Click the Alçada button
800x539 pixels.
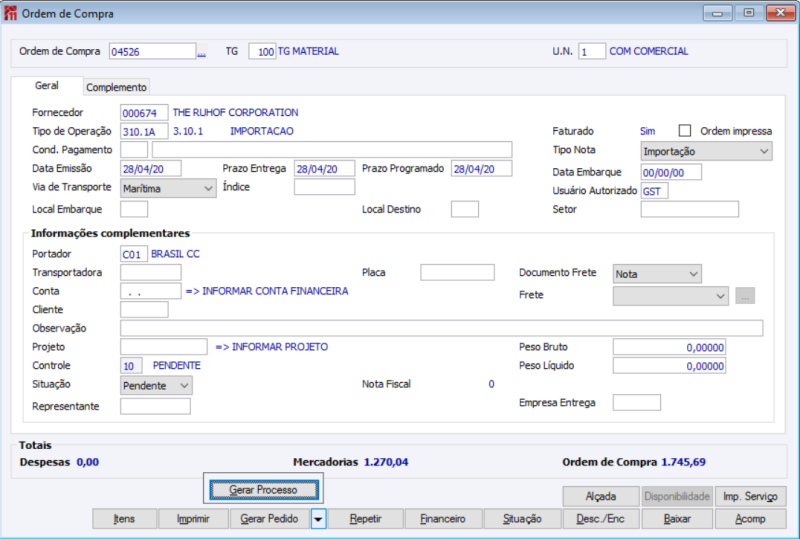pyautogui.click(x=601, y=497)
